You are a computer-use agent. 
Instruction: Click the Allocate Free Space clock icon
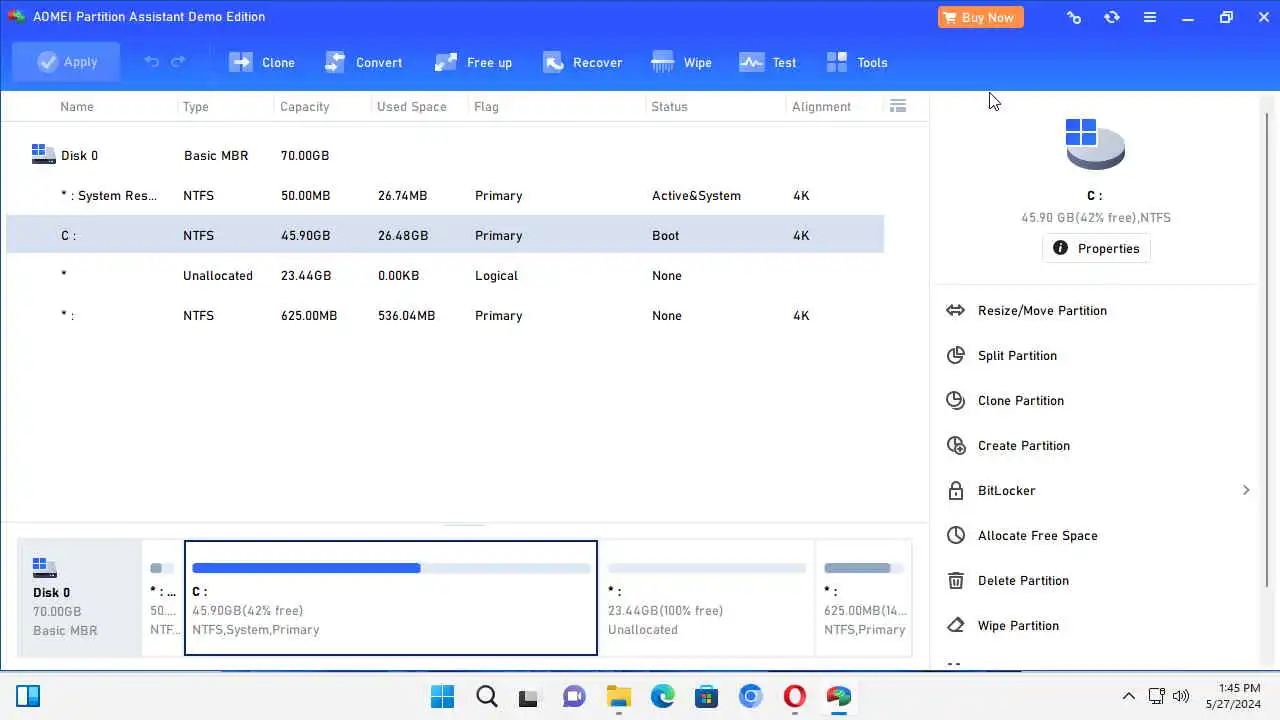click(x=956, y=535)
